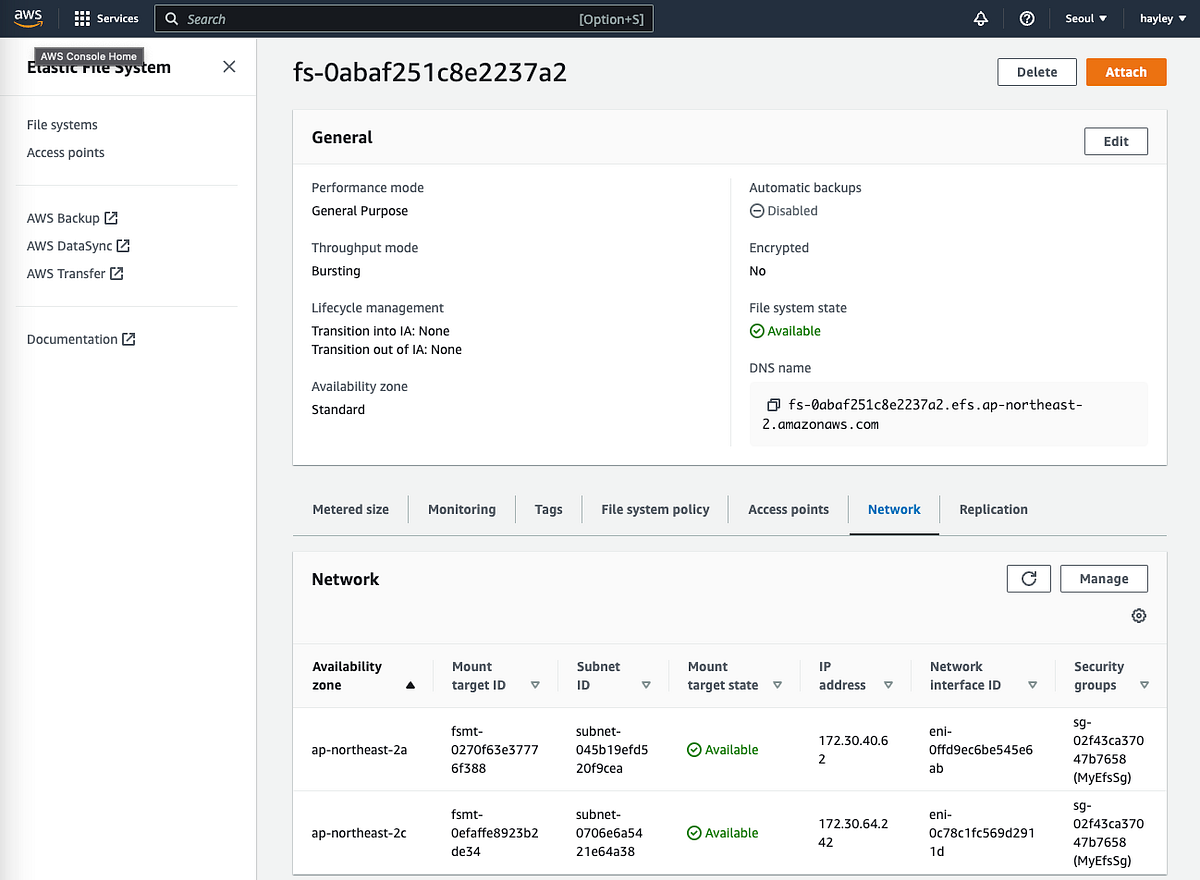Go to File systems in sidebar

pos(62,125)
